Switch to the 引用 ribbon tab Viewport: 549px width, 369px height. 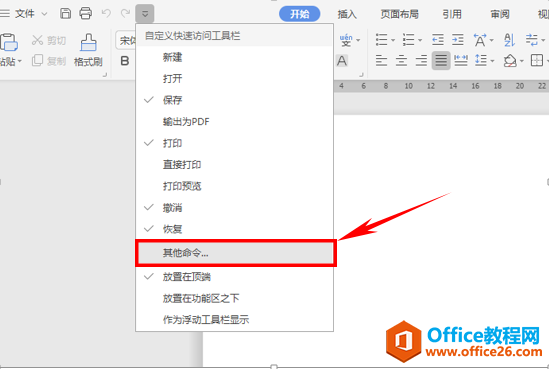click(x=452, y=14)
